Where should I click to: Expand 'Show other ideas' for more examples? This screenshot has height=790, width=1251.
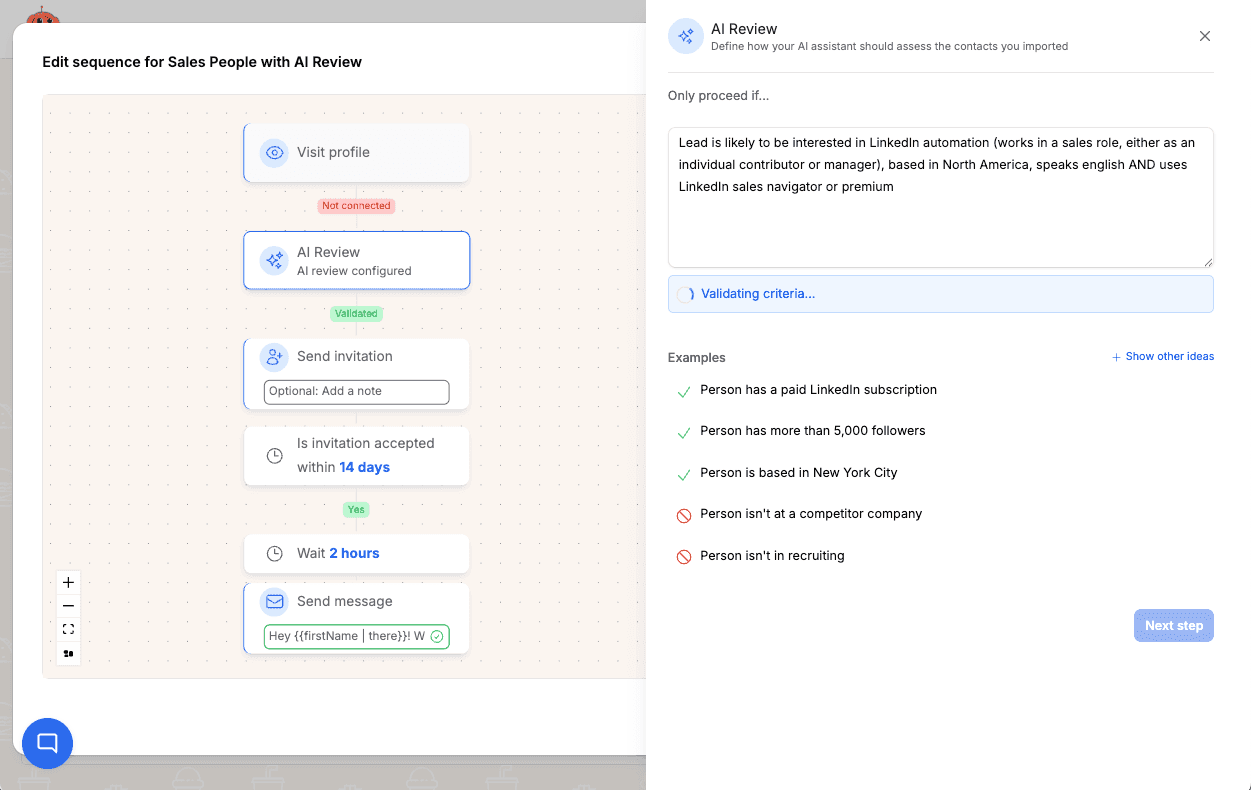coord(1162,356)
